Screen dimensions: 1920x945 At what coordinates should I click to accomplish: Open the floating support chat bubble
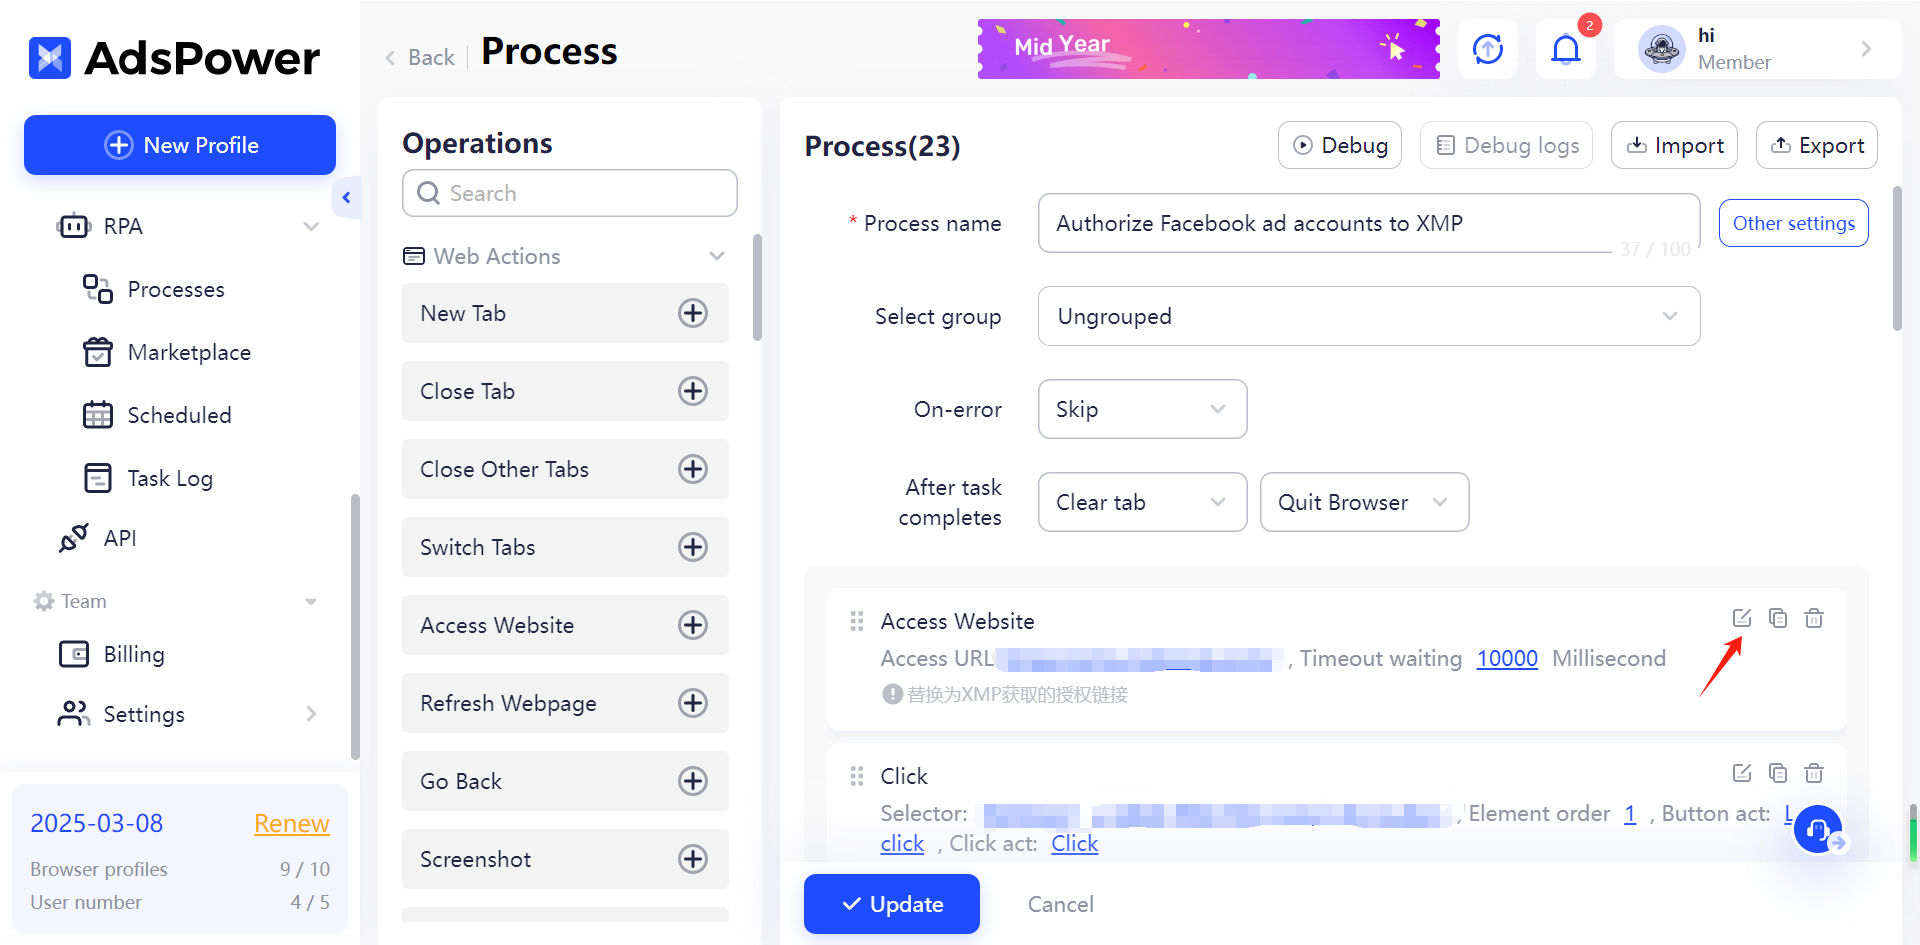pos(1818,829)
